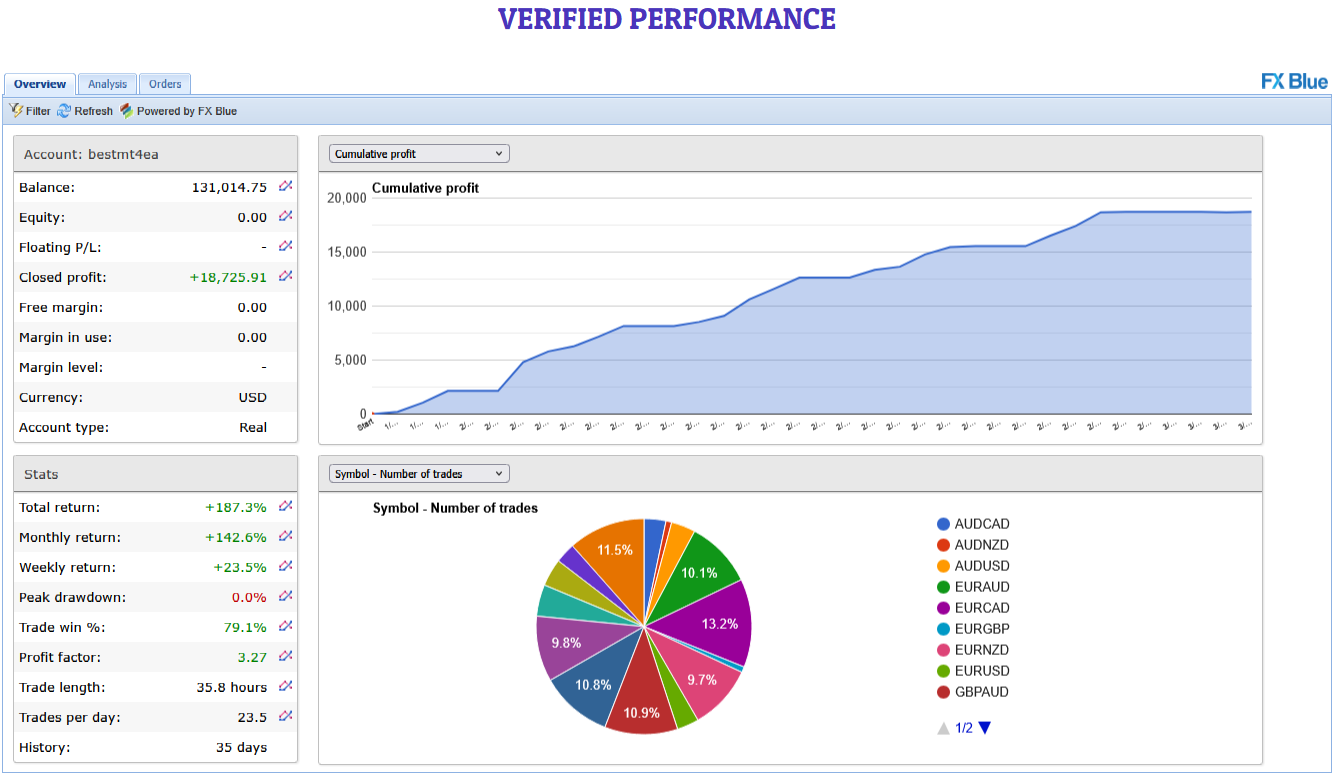
Task: Open Powered by FX Blue link
Action: click(187, 111)
